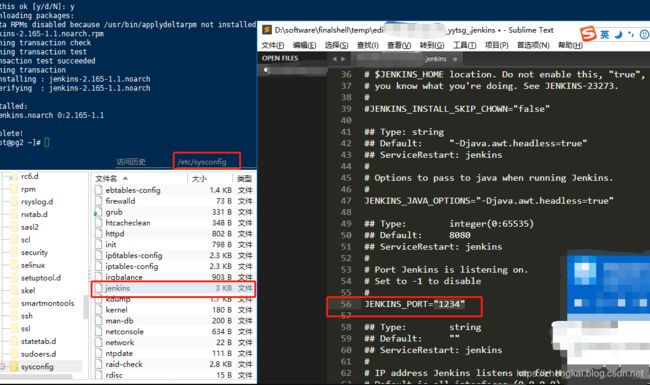Toggle the moon half-width icon in Sogou bar
650x385 pixels.
point(618,34)
